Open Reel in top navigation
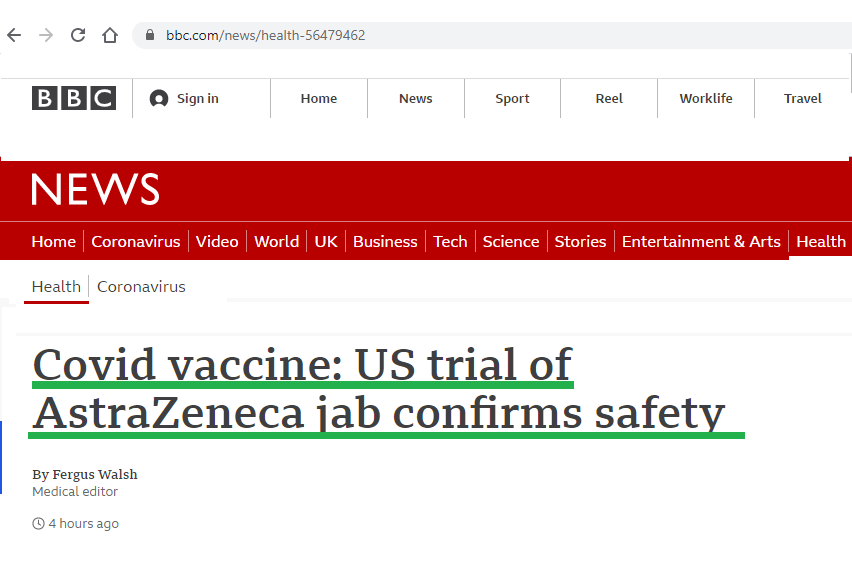This screenshot has height=564, width=852. click(609, 98)
